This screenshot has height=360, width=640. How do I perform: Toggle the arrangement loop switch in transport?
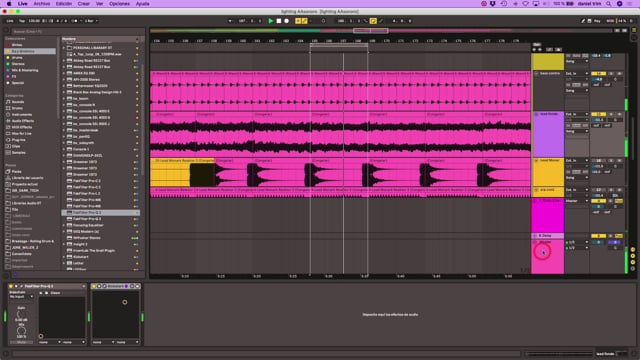pos(373,21)
